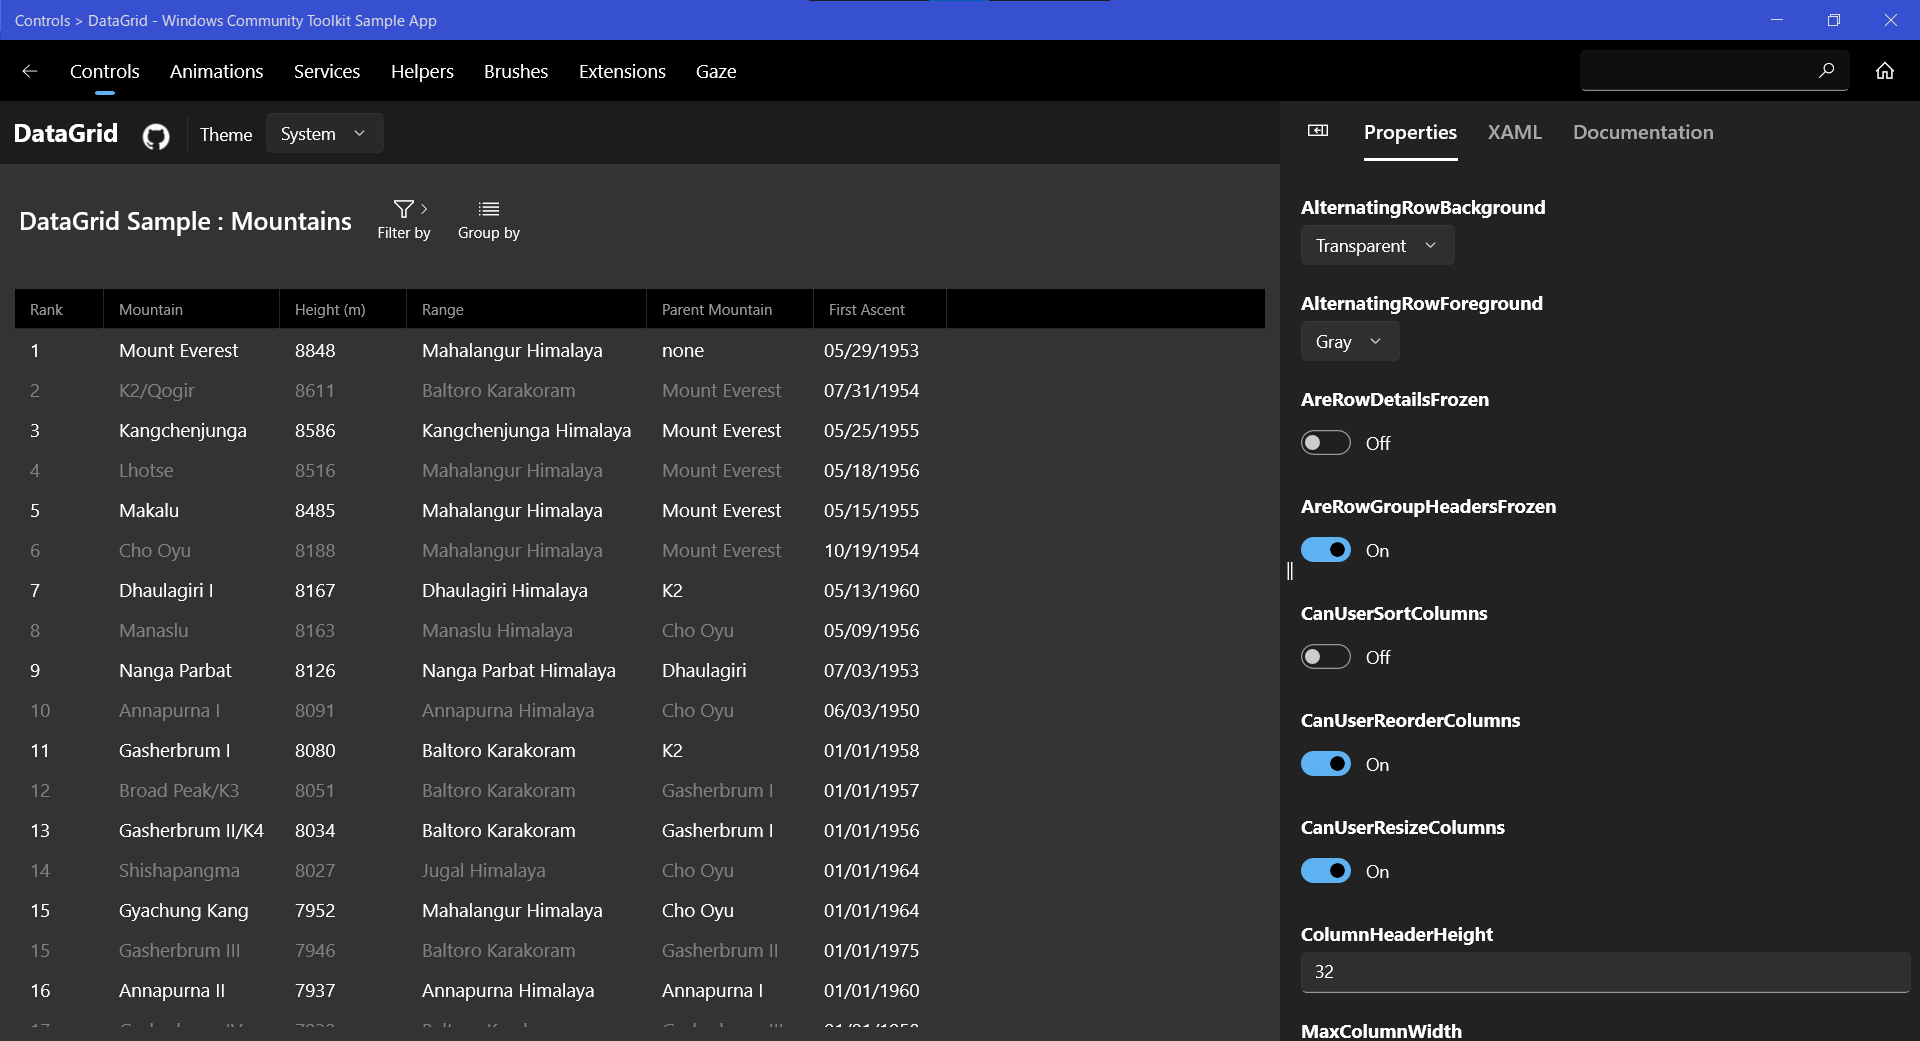
Task: Open the Theme System dropdown
Action: pos(324,134)
